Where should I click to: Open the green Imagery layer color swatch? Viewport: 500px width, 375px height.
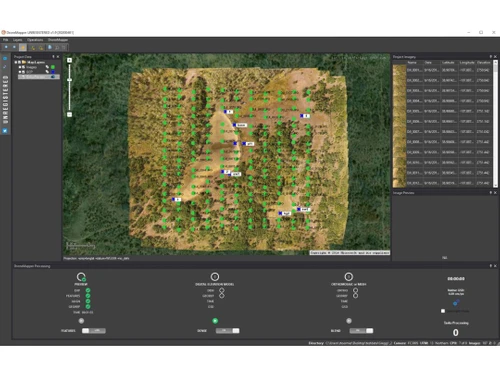click(x=53, y=67)
